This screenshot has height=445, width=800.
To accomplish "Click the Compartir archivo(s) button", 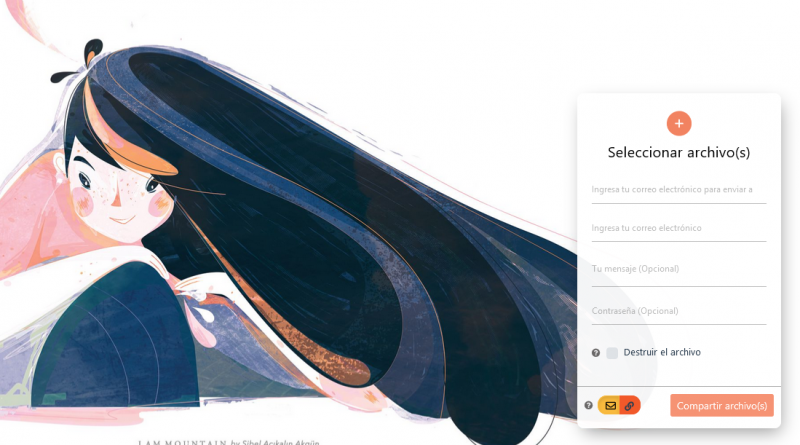I will [721, 406].
